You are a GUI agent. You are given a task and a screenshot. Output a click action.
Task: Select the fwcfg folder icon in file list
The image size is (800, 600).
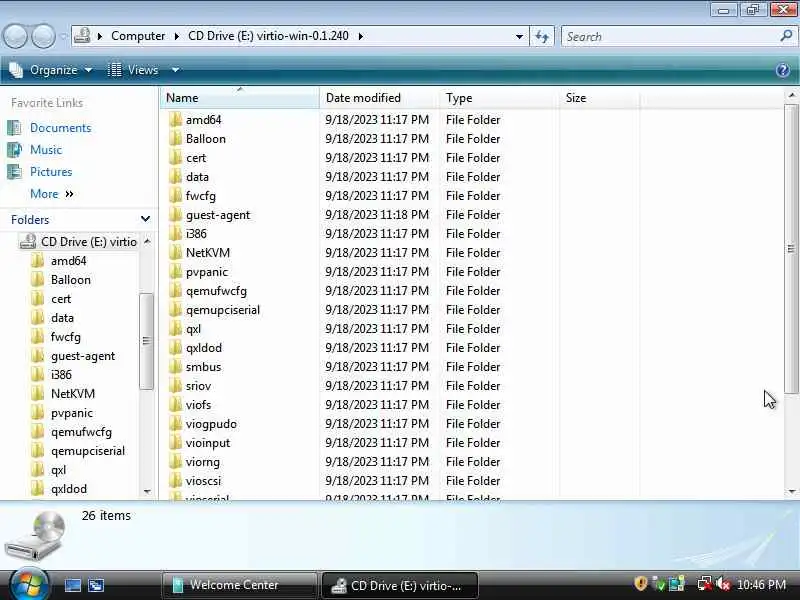coord(176,195)
